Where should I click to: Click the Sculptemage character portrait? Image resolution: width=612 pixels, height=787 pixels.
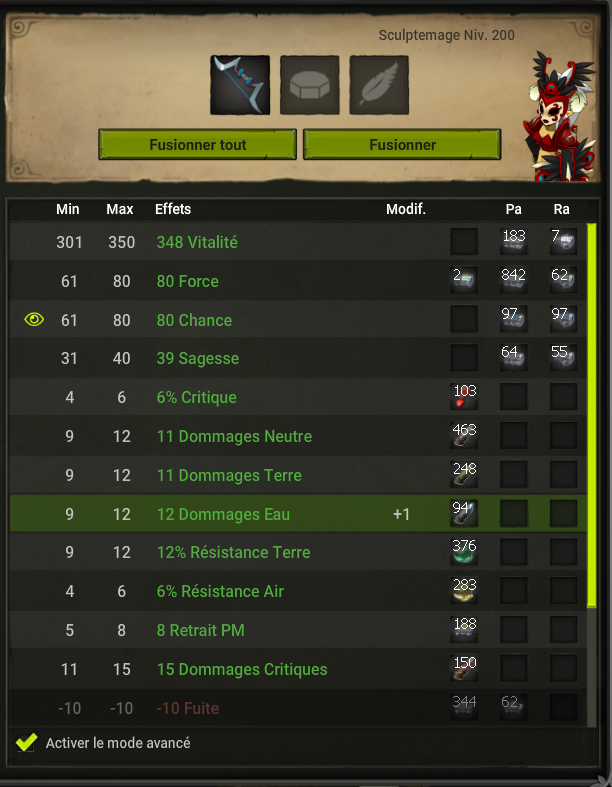(x=560, y=115)
